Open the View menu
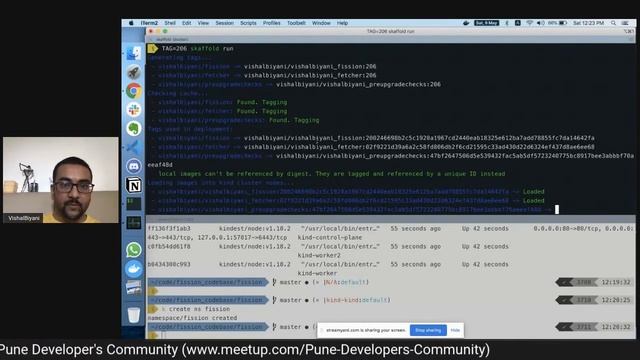The image size is (640, 360). pyautogui.click(x=203, y=23)
